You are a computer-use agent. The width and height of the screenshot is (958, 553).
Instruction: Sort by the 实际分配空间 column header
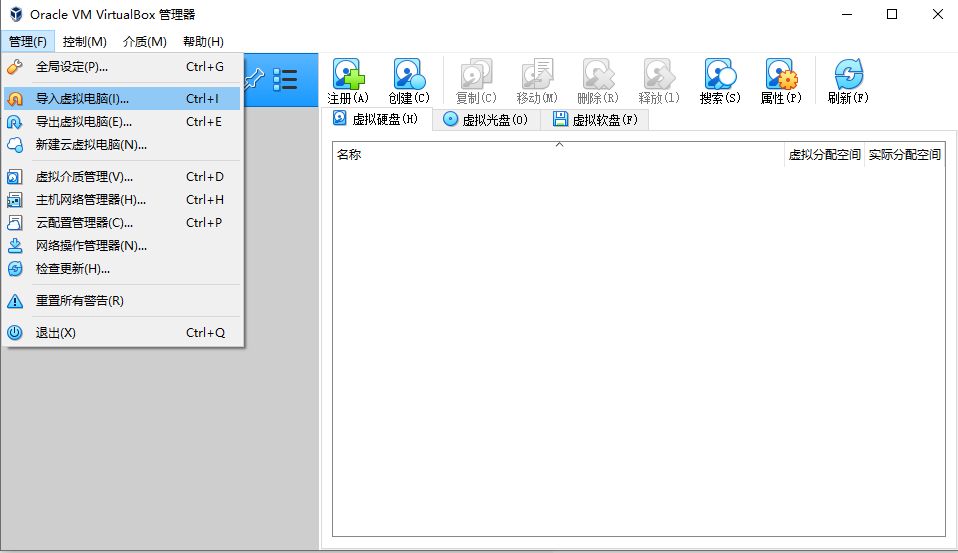tap(905, 155)
